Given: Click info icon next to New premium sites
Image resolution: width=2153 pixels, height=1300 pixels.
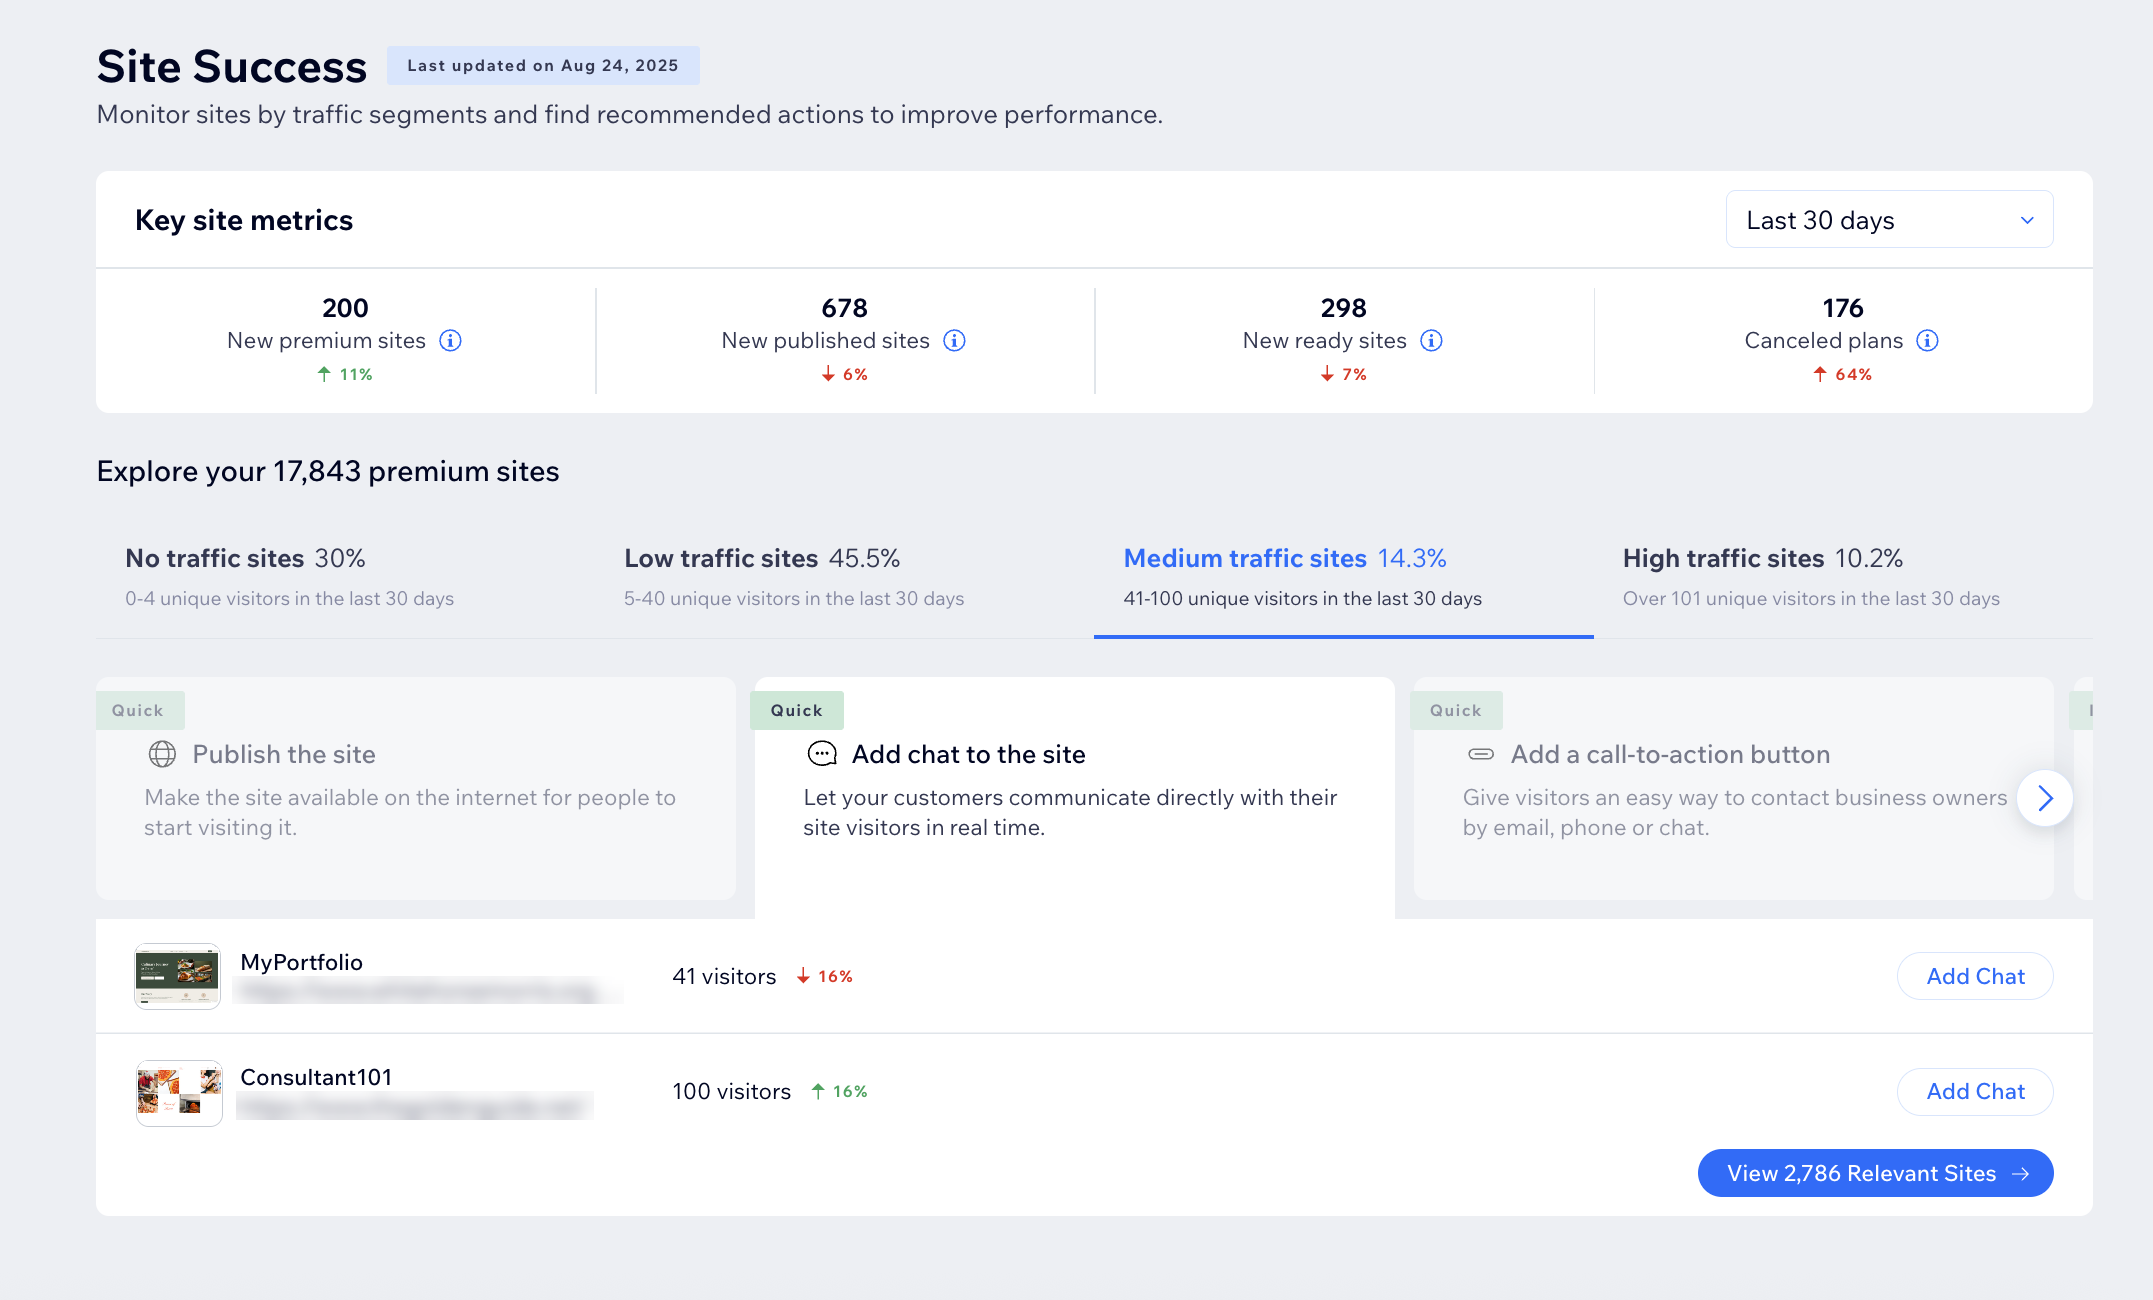Looking at the screenshot, I should point(451,341).
